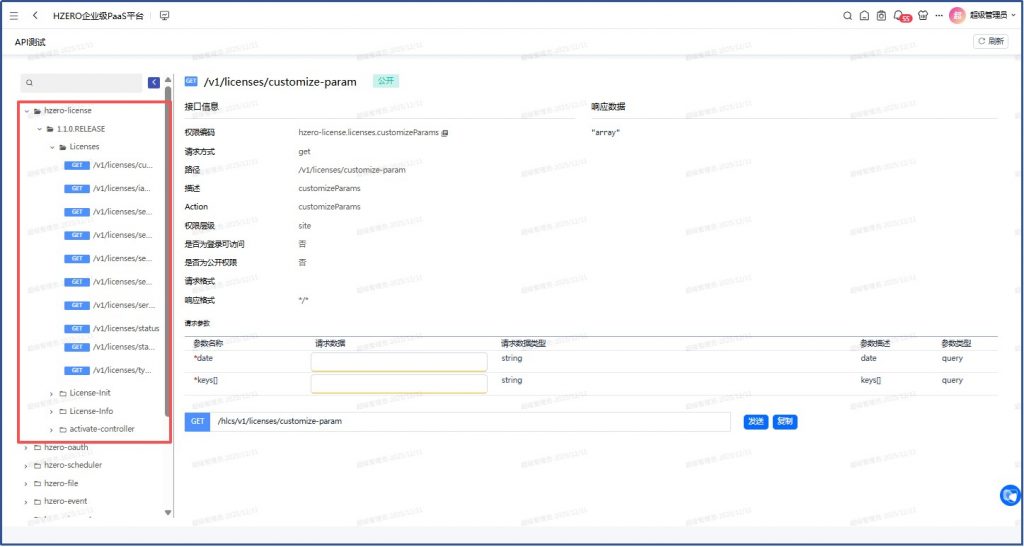1024x547 pixels.
Task: Expand the hzero-oauth service node
Action: [26, 447]
